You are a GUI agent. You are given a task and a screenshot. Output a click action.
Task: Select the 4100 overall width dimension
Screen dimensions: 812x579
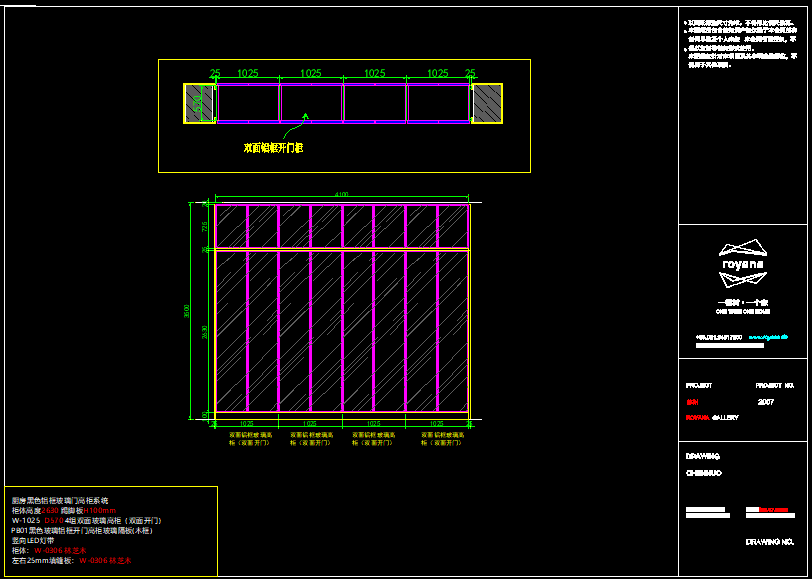342,195
